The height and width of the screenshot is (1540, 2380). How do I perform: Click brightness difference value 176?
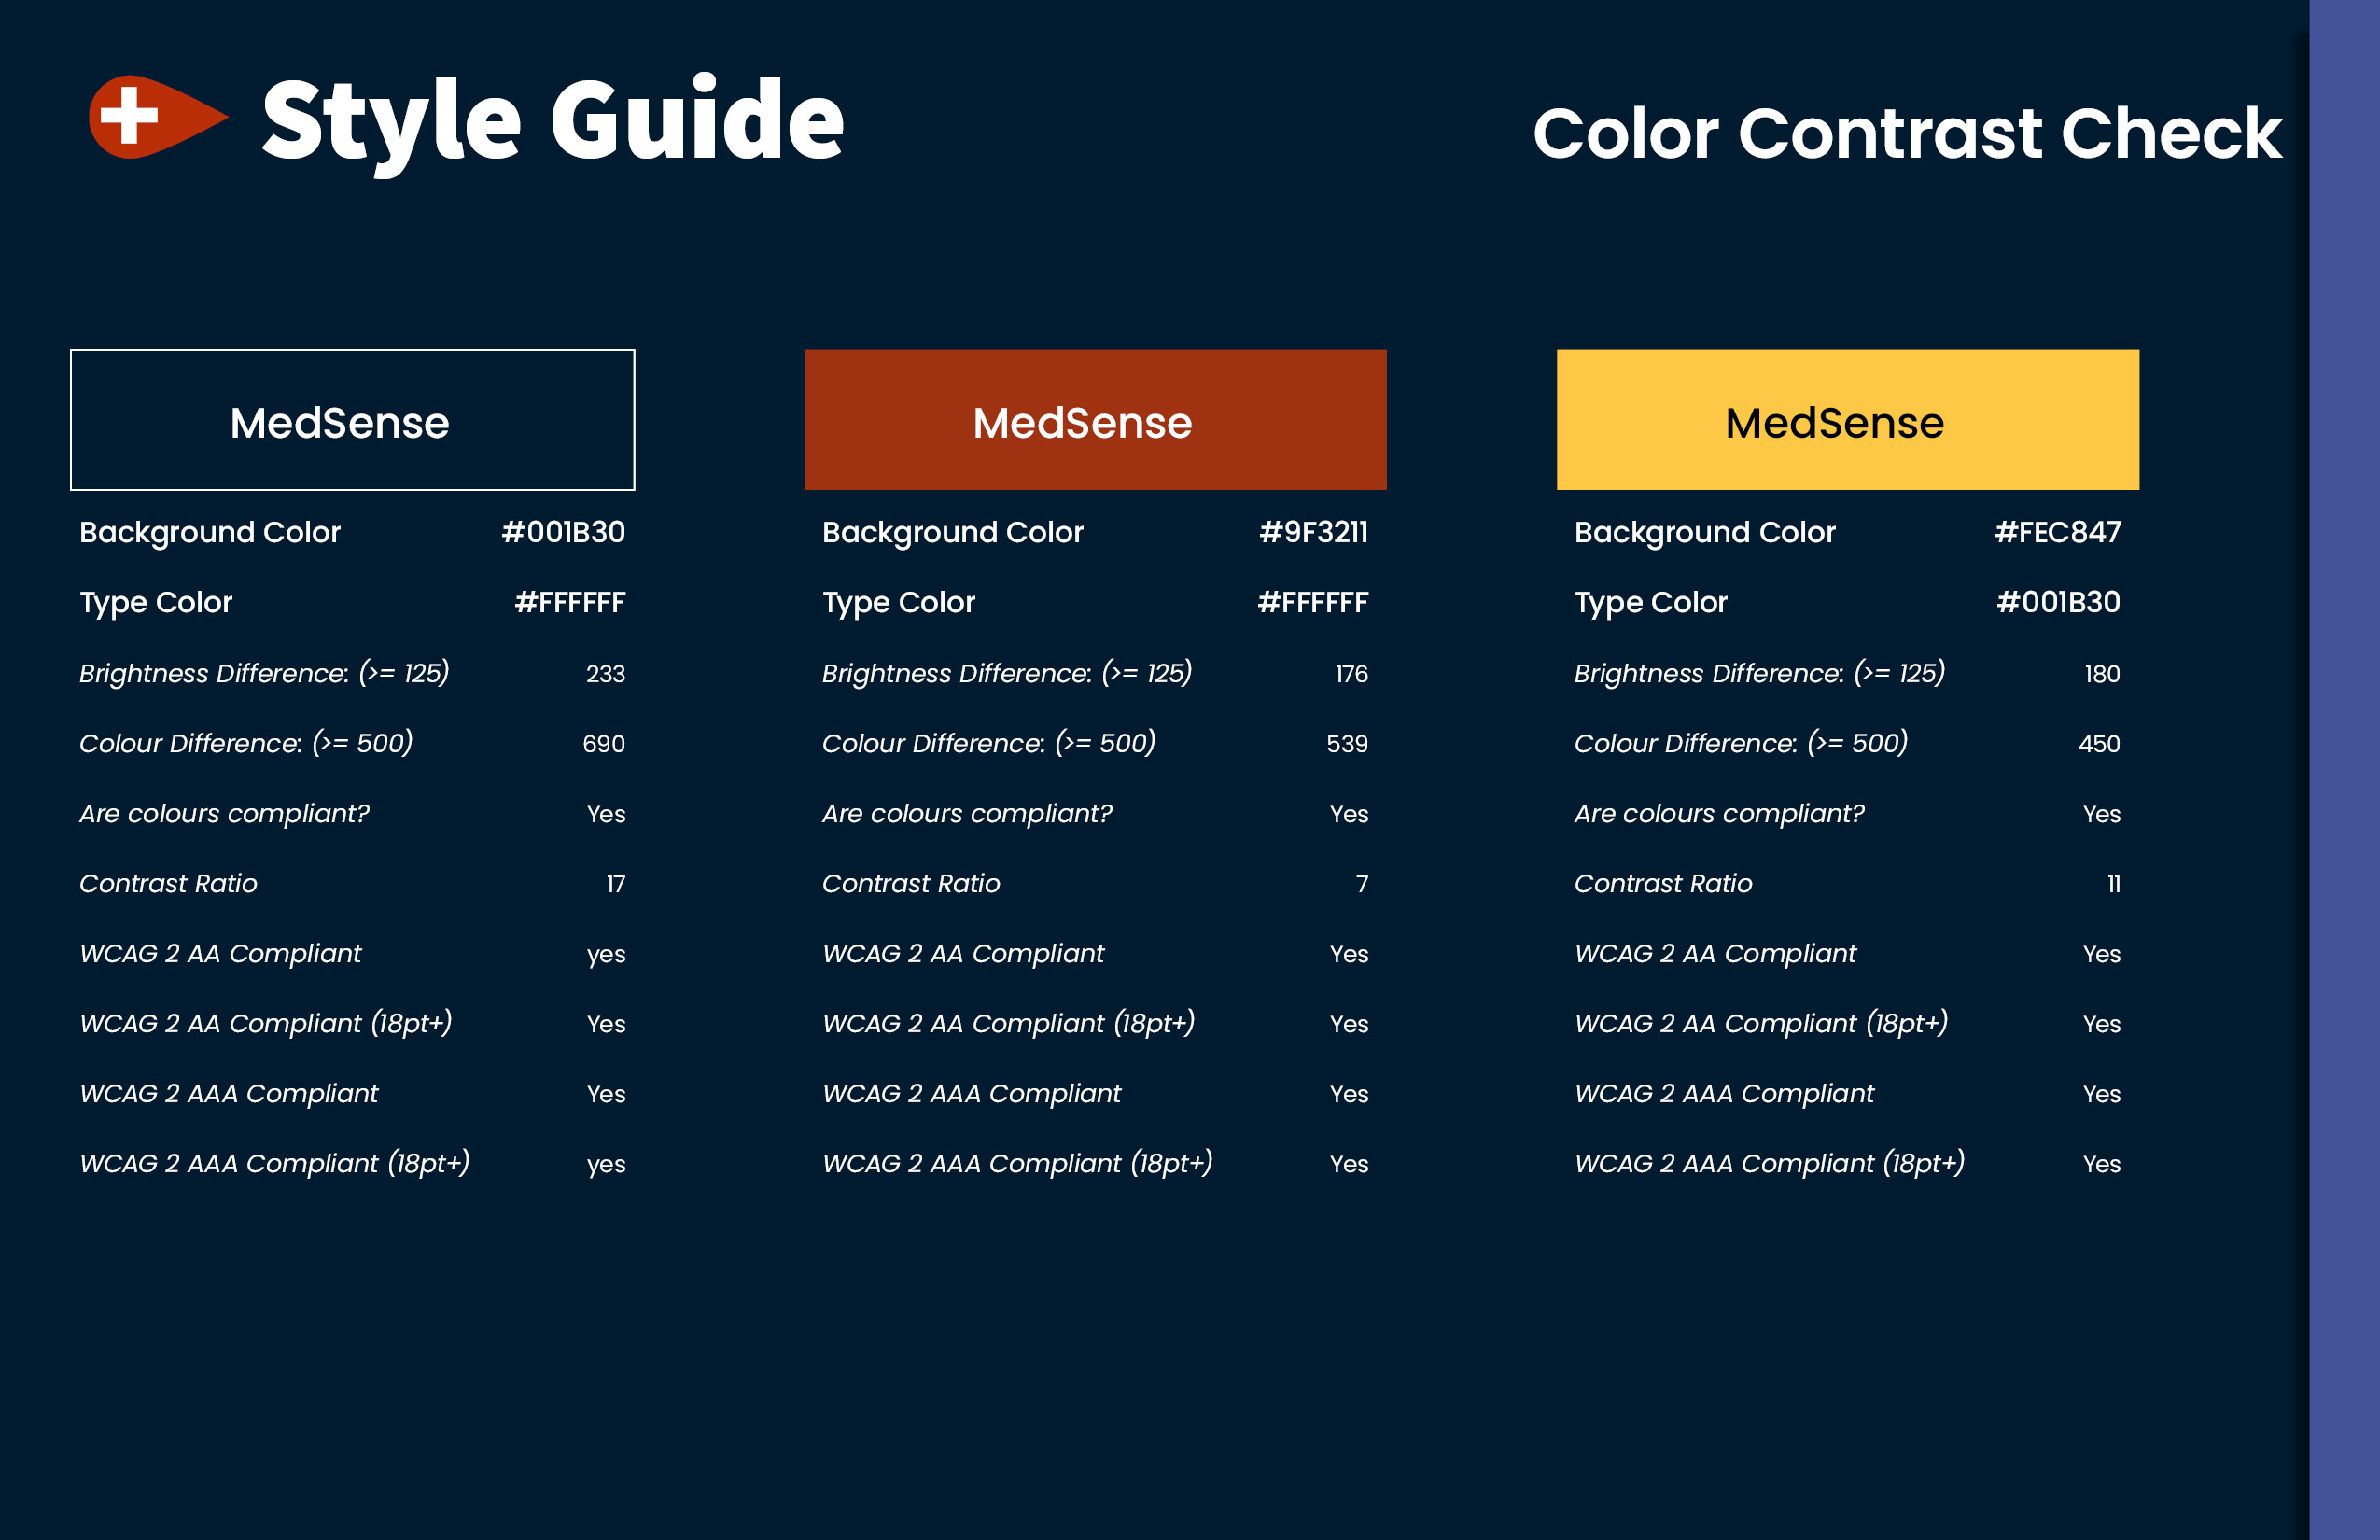pyautogui.click(x=1351, y=674)
